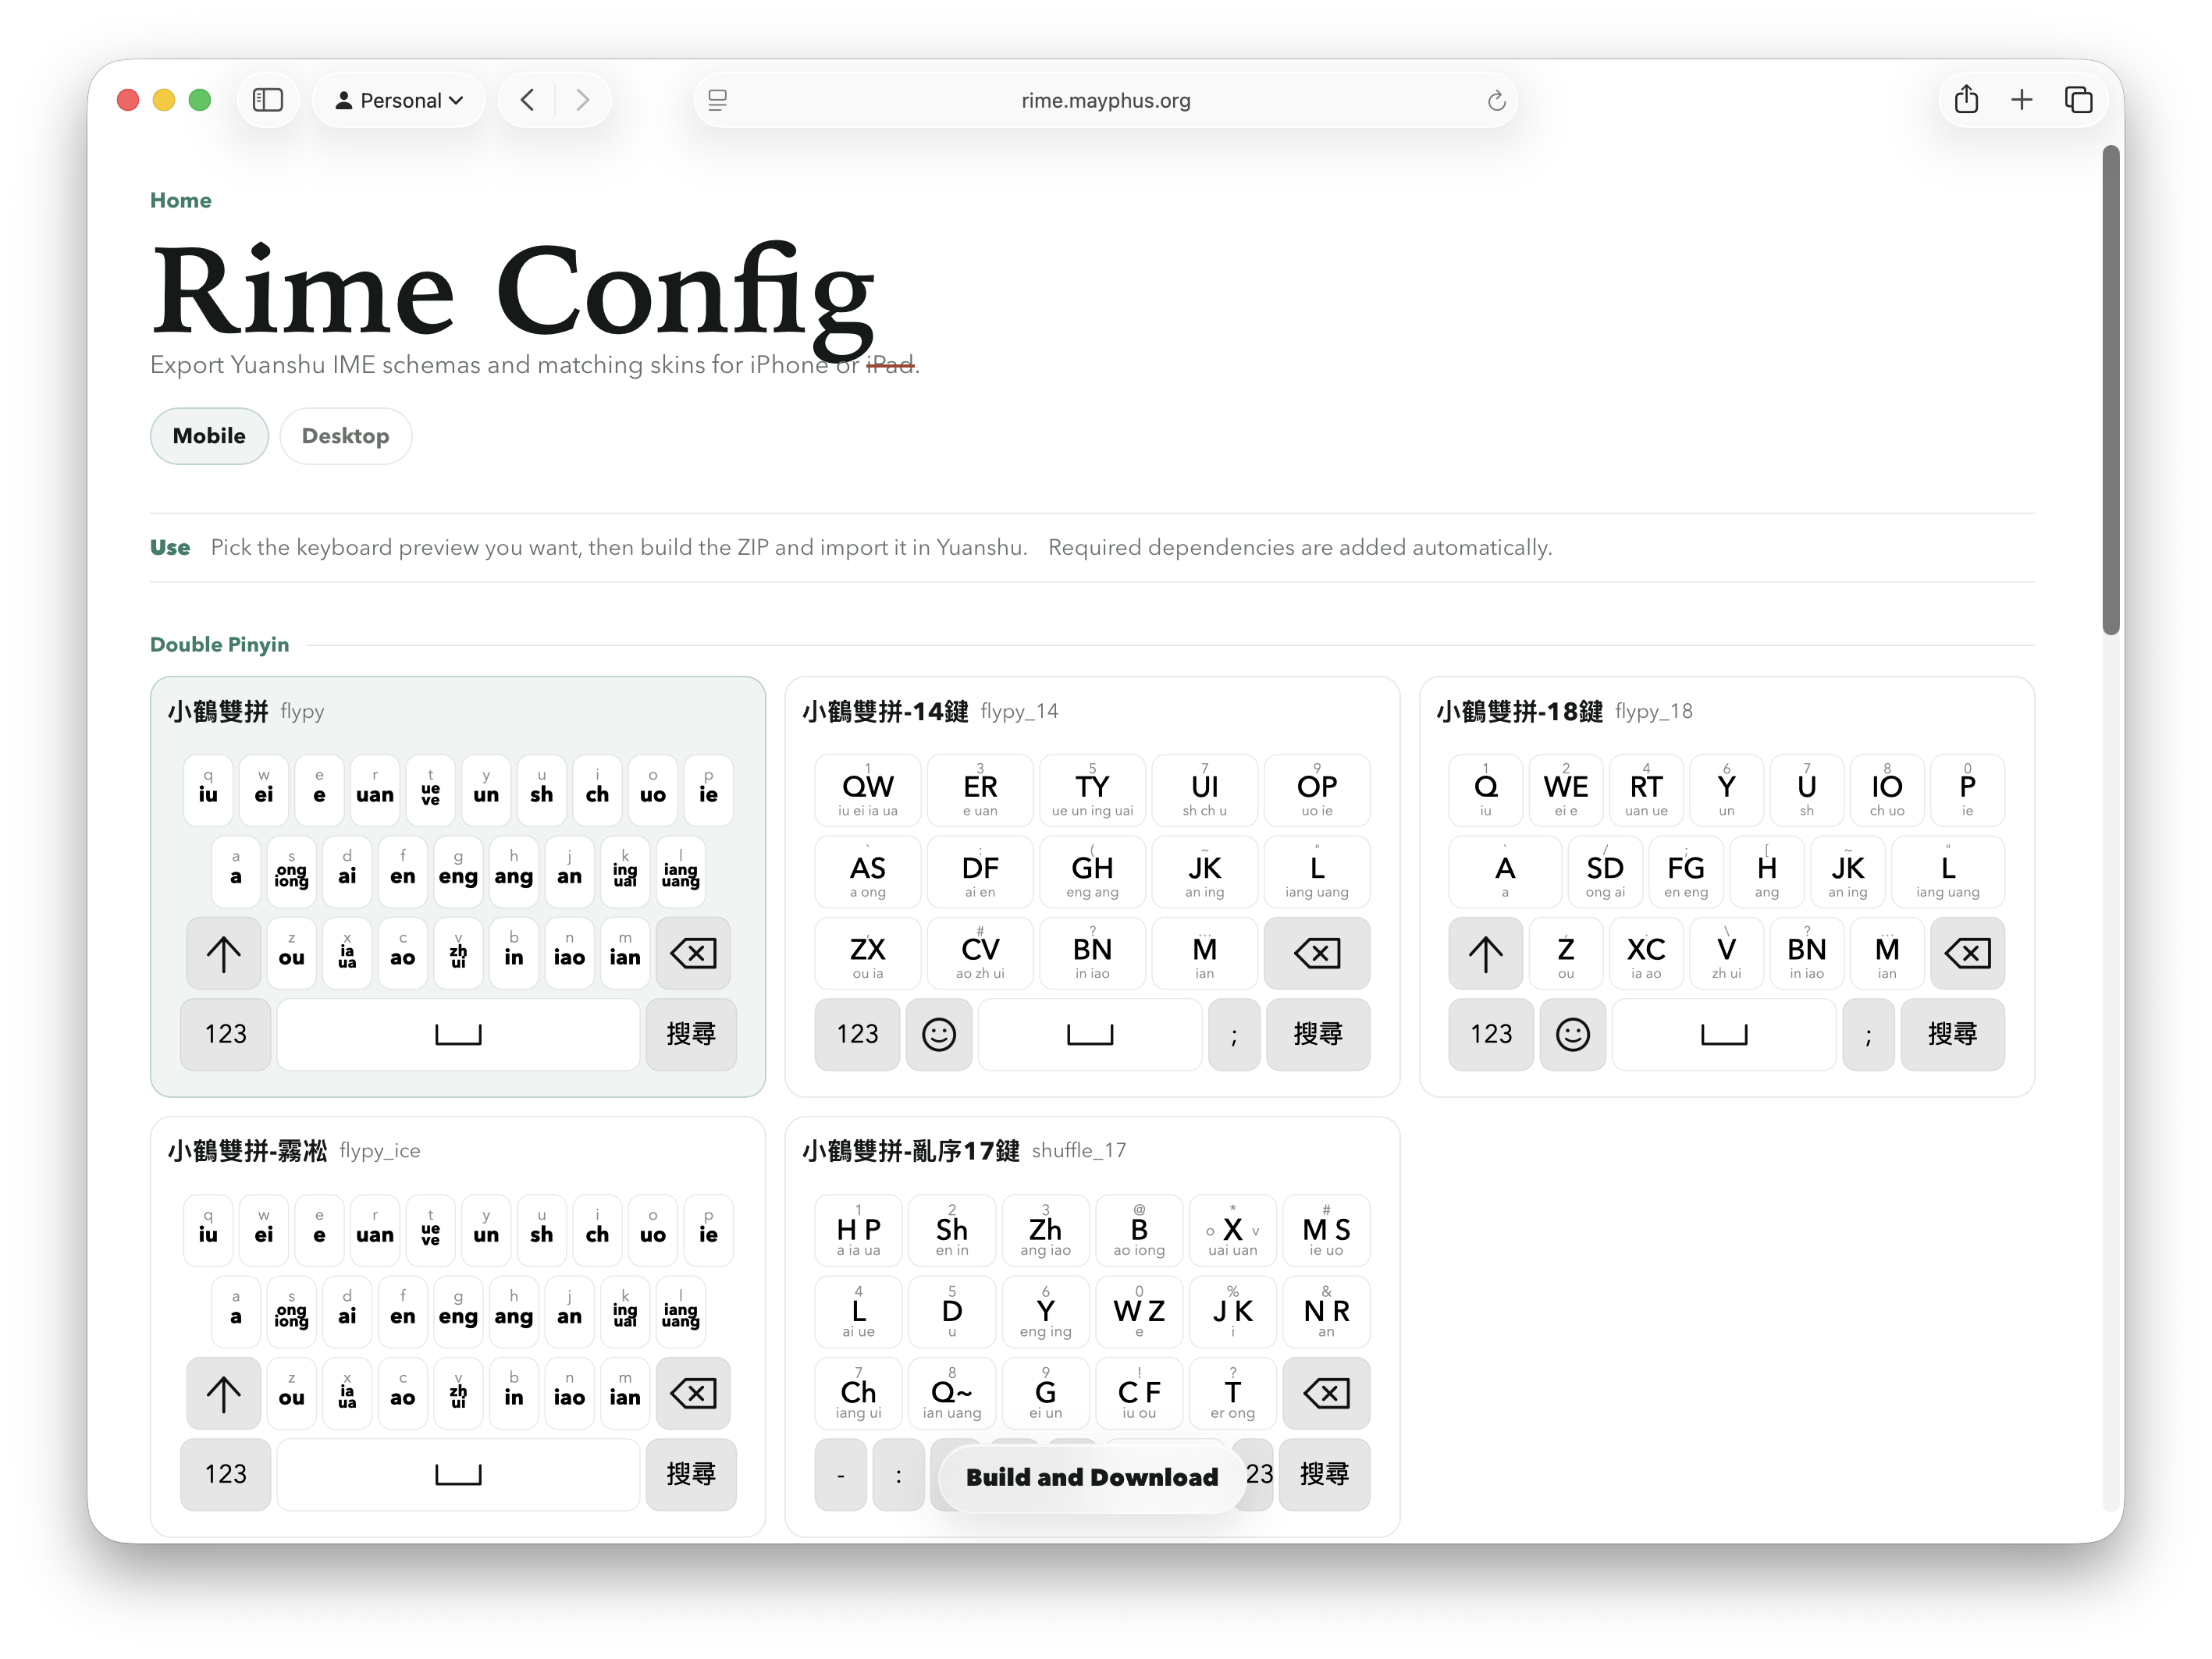Viewport: 2212px width, 1659px height.
Task: Click the Build and Download button
Action: point(1092,1477)
